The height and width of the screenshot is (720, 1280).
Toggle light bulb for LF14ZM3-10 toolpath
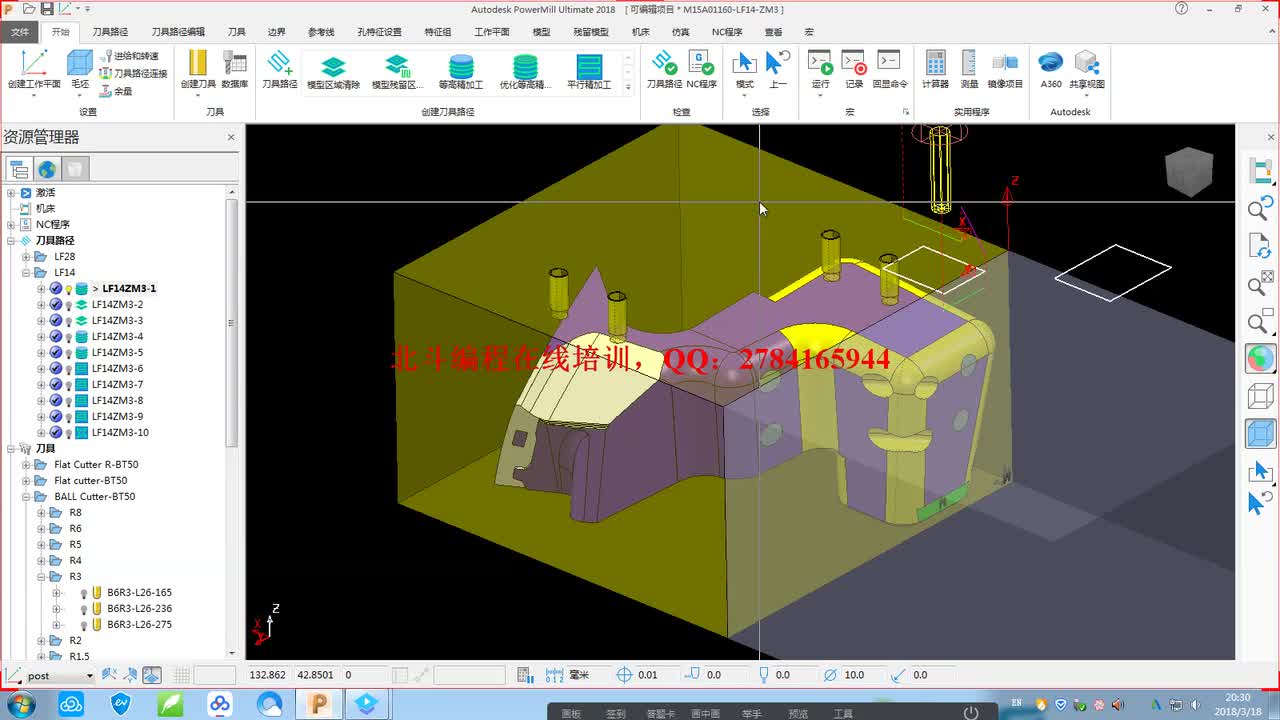pyautogui.click(x=69, y=433)
